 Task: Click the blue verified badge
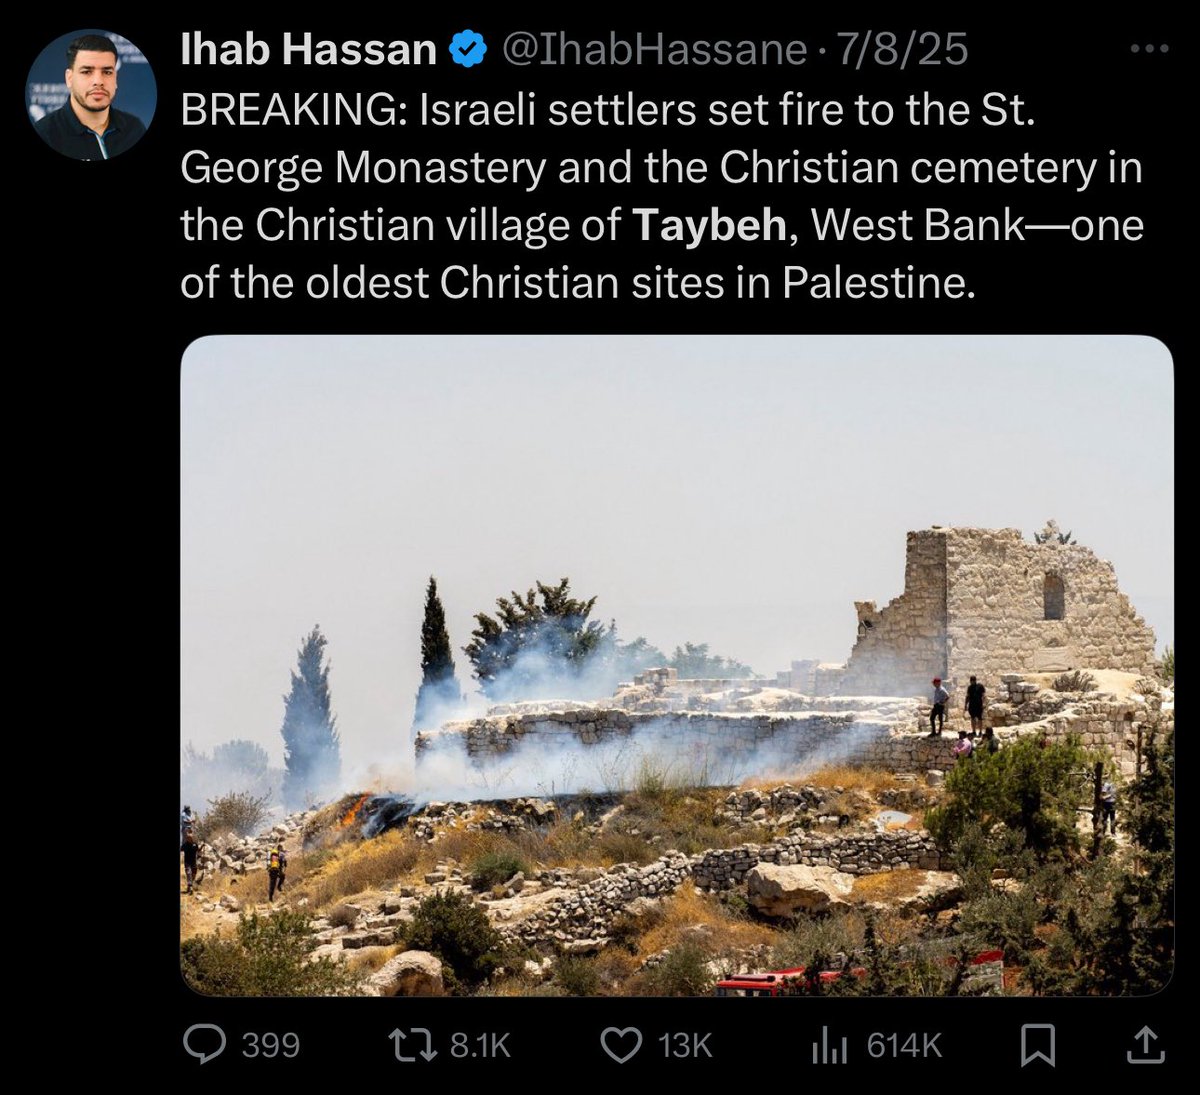tap(468, 49)
